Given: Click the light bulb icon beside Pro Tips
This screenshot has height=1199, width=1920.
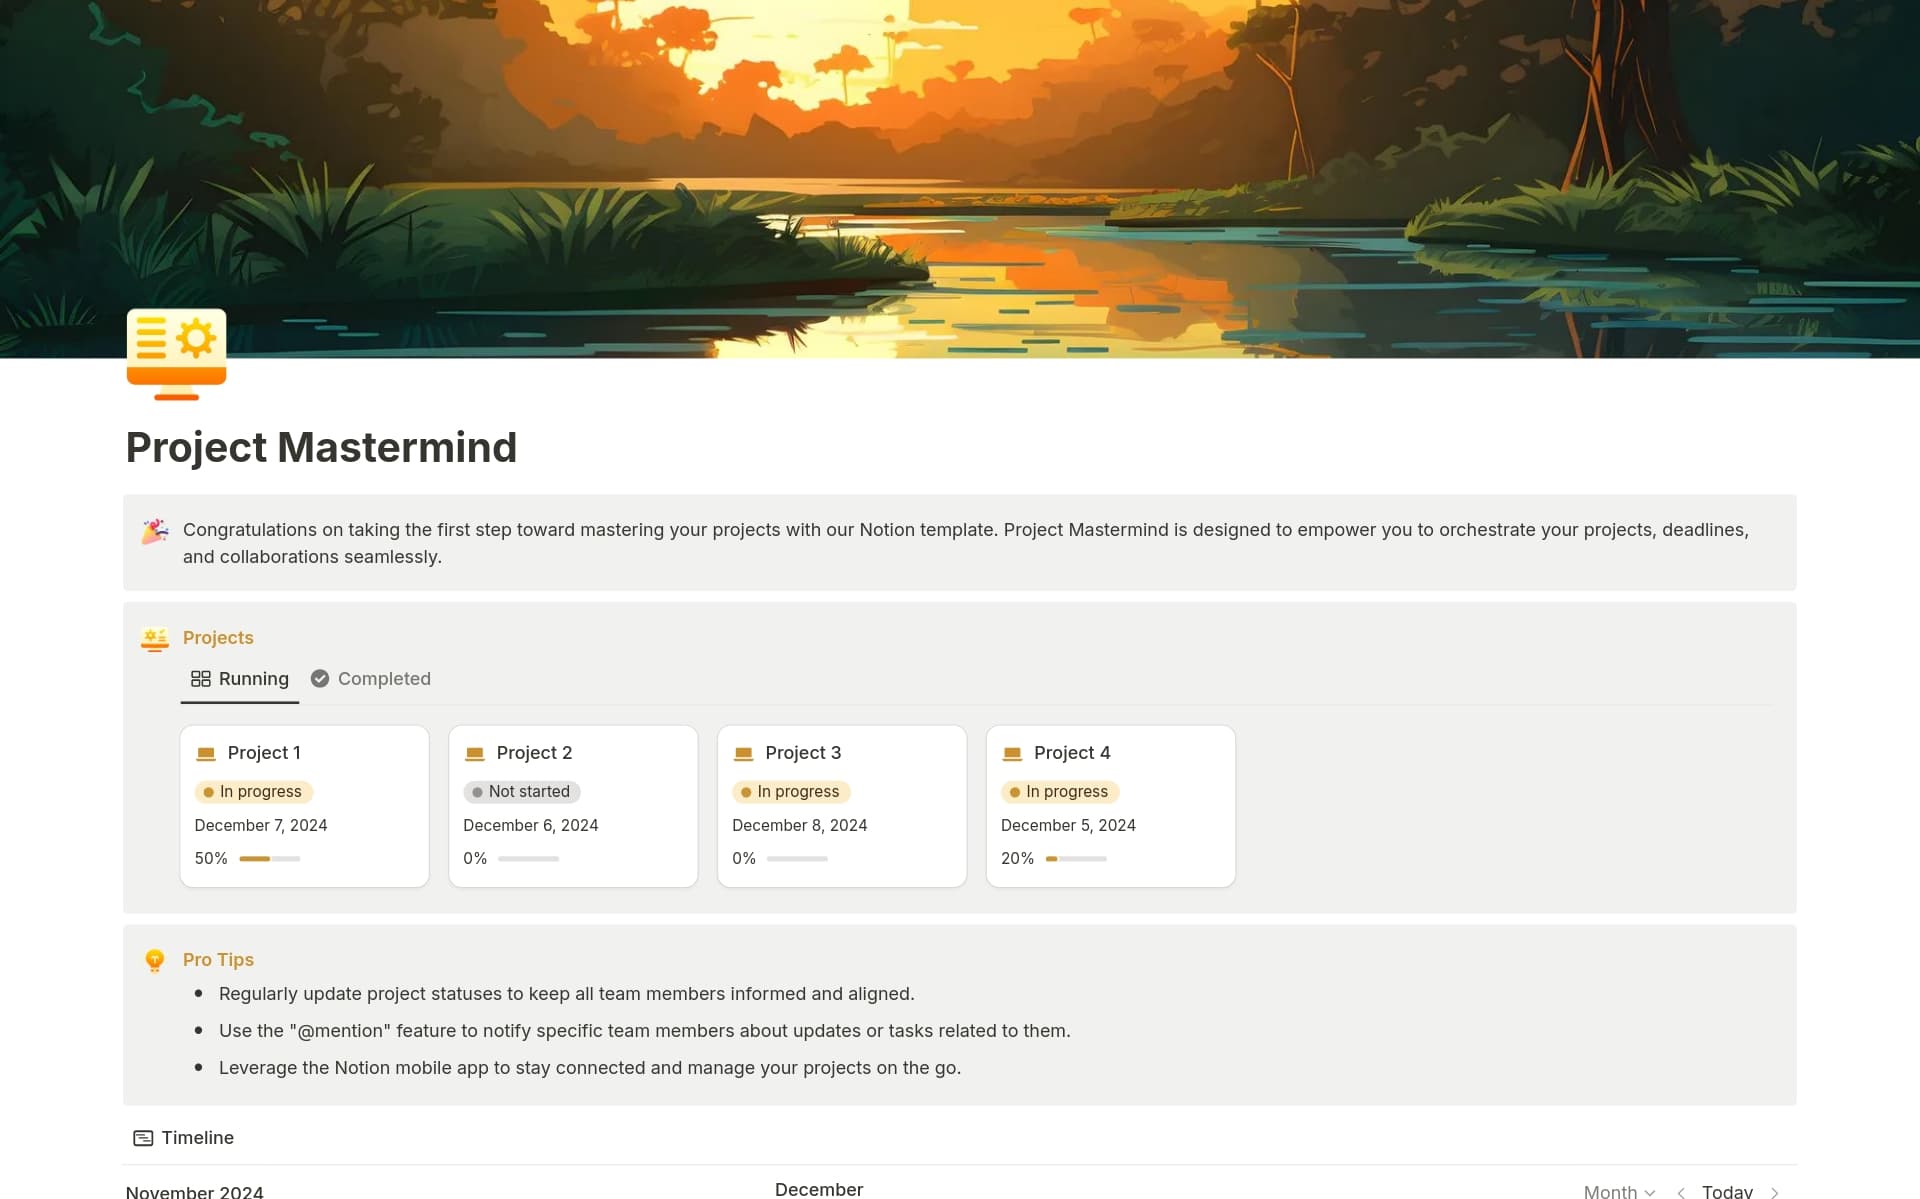Looking at the screenshot, I should (155, 960).
